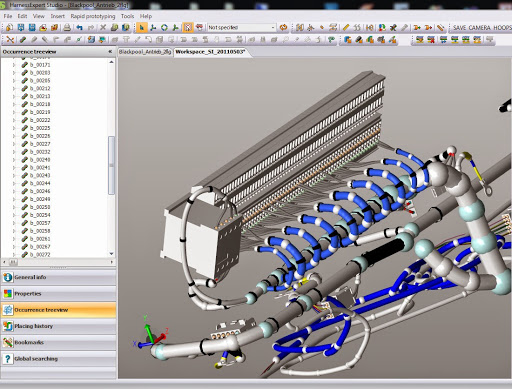Screen dimensions: 512x389
Task: Click the yellow ruler measure icon
Action: (346, 27)
